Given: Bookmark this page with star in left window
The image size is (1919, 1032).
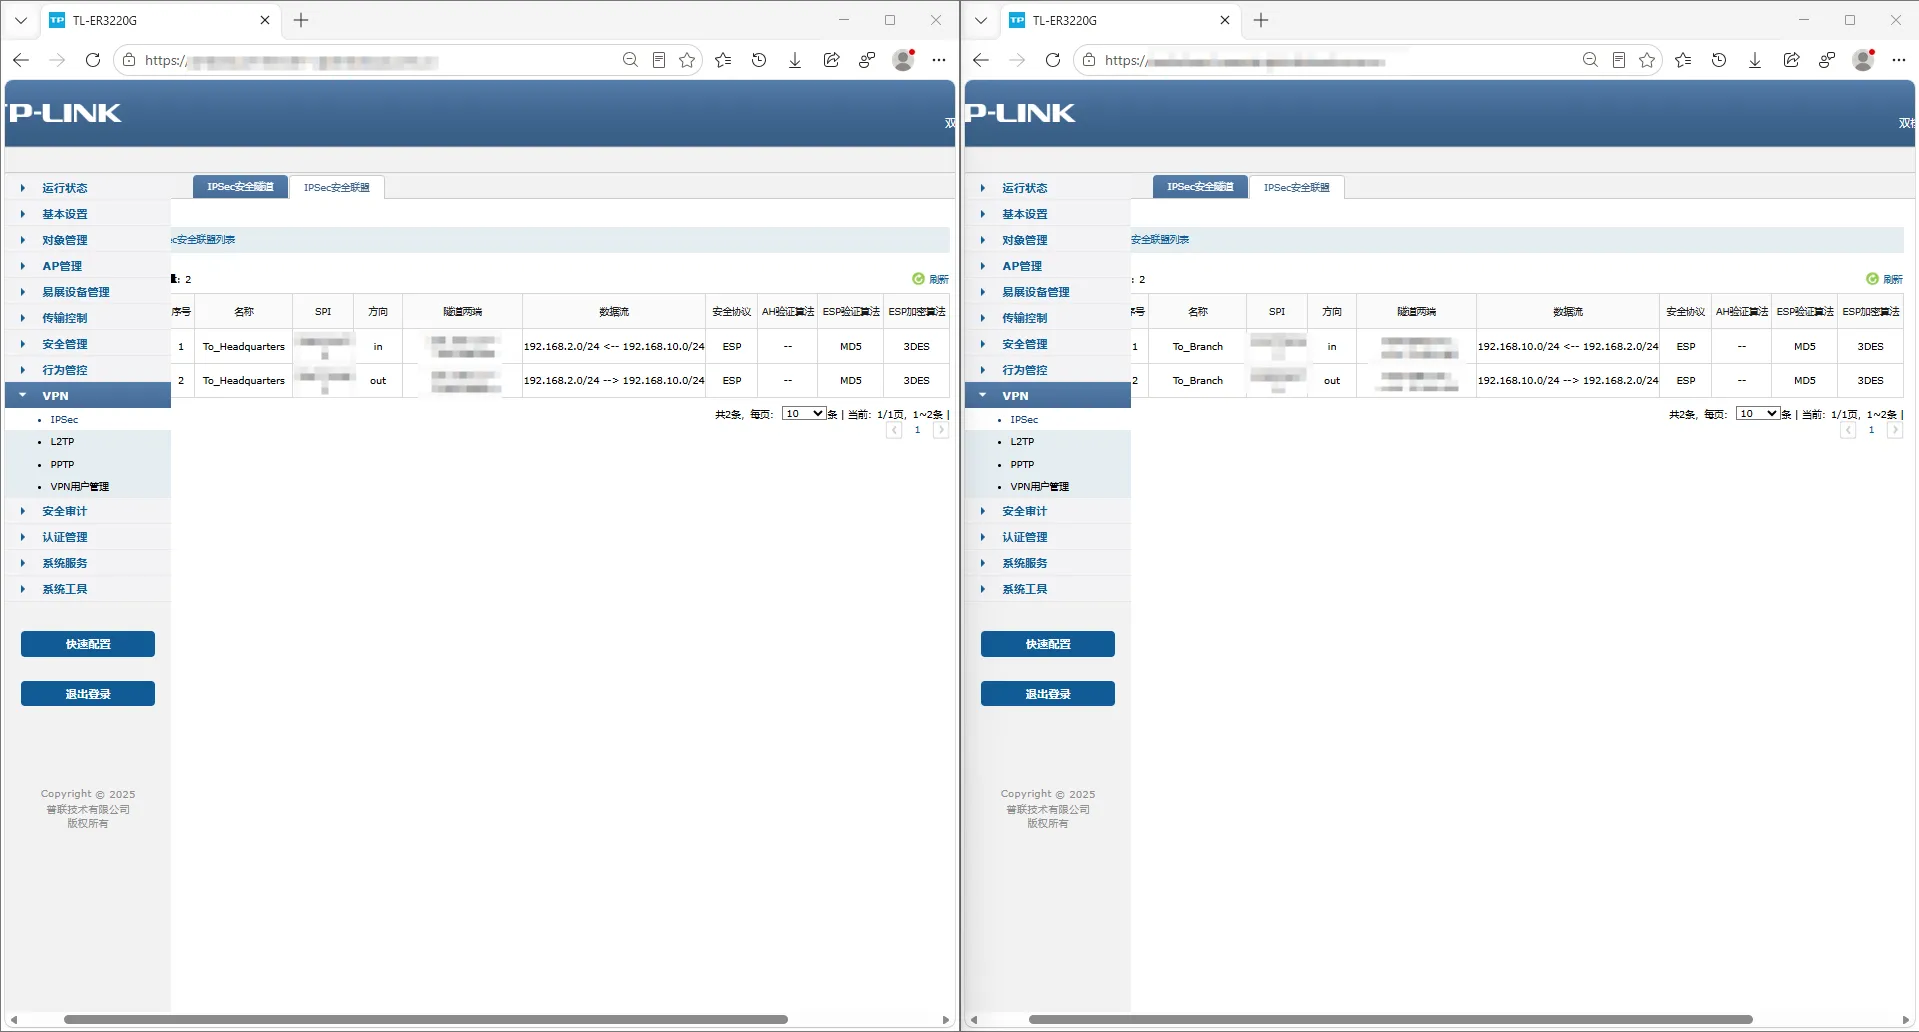Looking at the screenshot, I should click(687, 60).
